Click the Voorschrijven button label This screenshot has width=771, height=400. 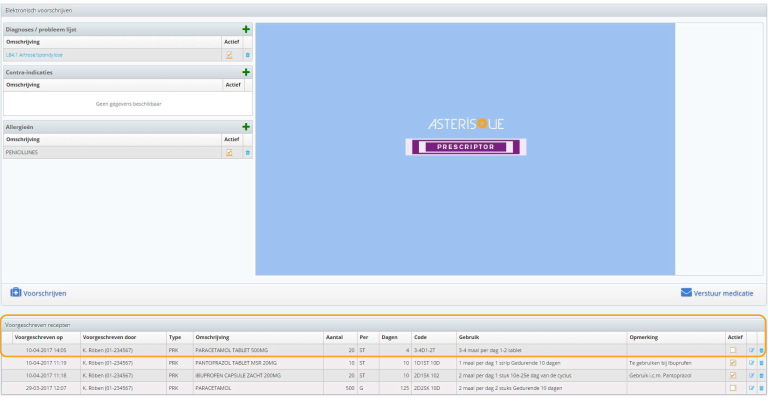pos(45,293)
